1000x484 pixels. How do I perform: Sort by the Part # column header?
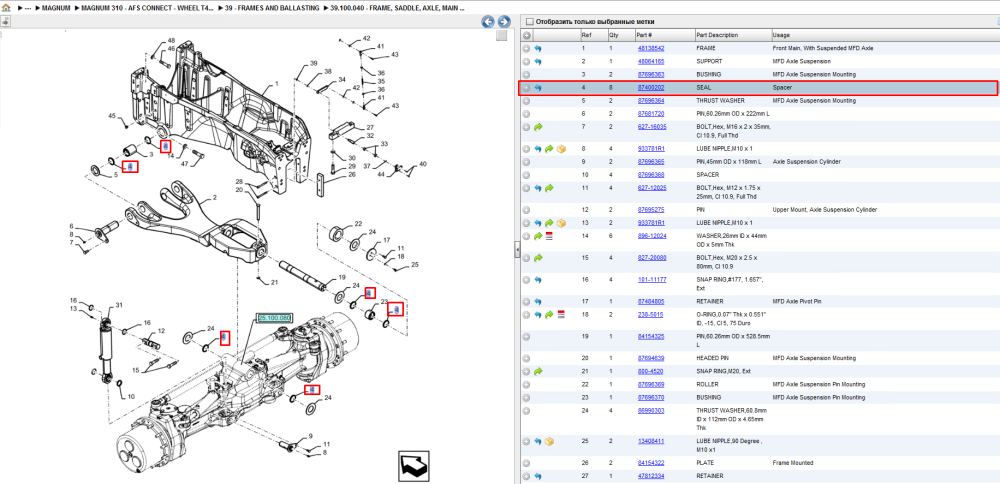(x=664, y=35)
